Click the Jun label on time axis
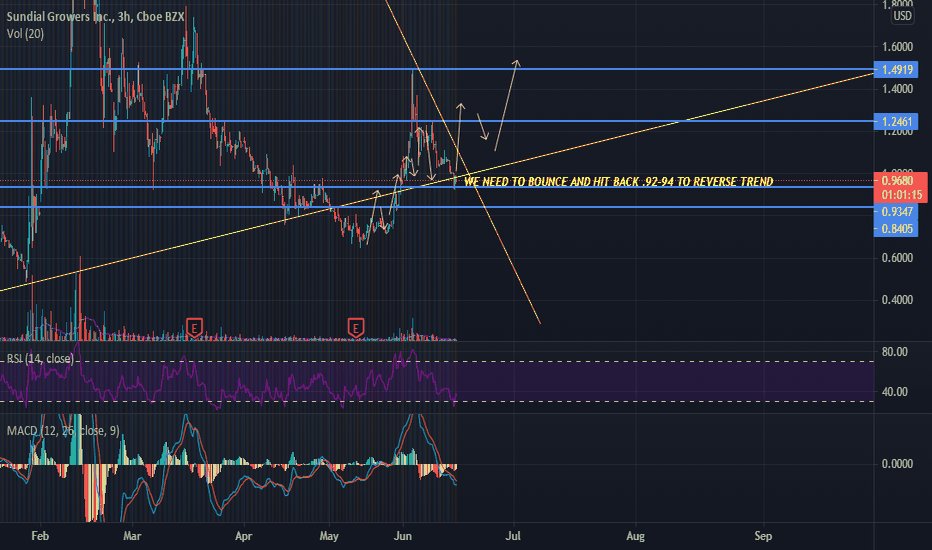 point(403,536)
